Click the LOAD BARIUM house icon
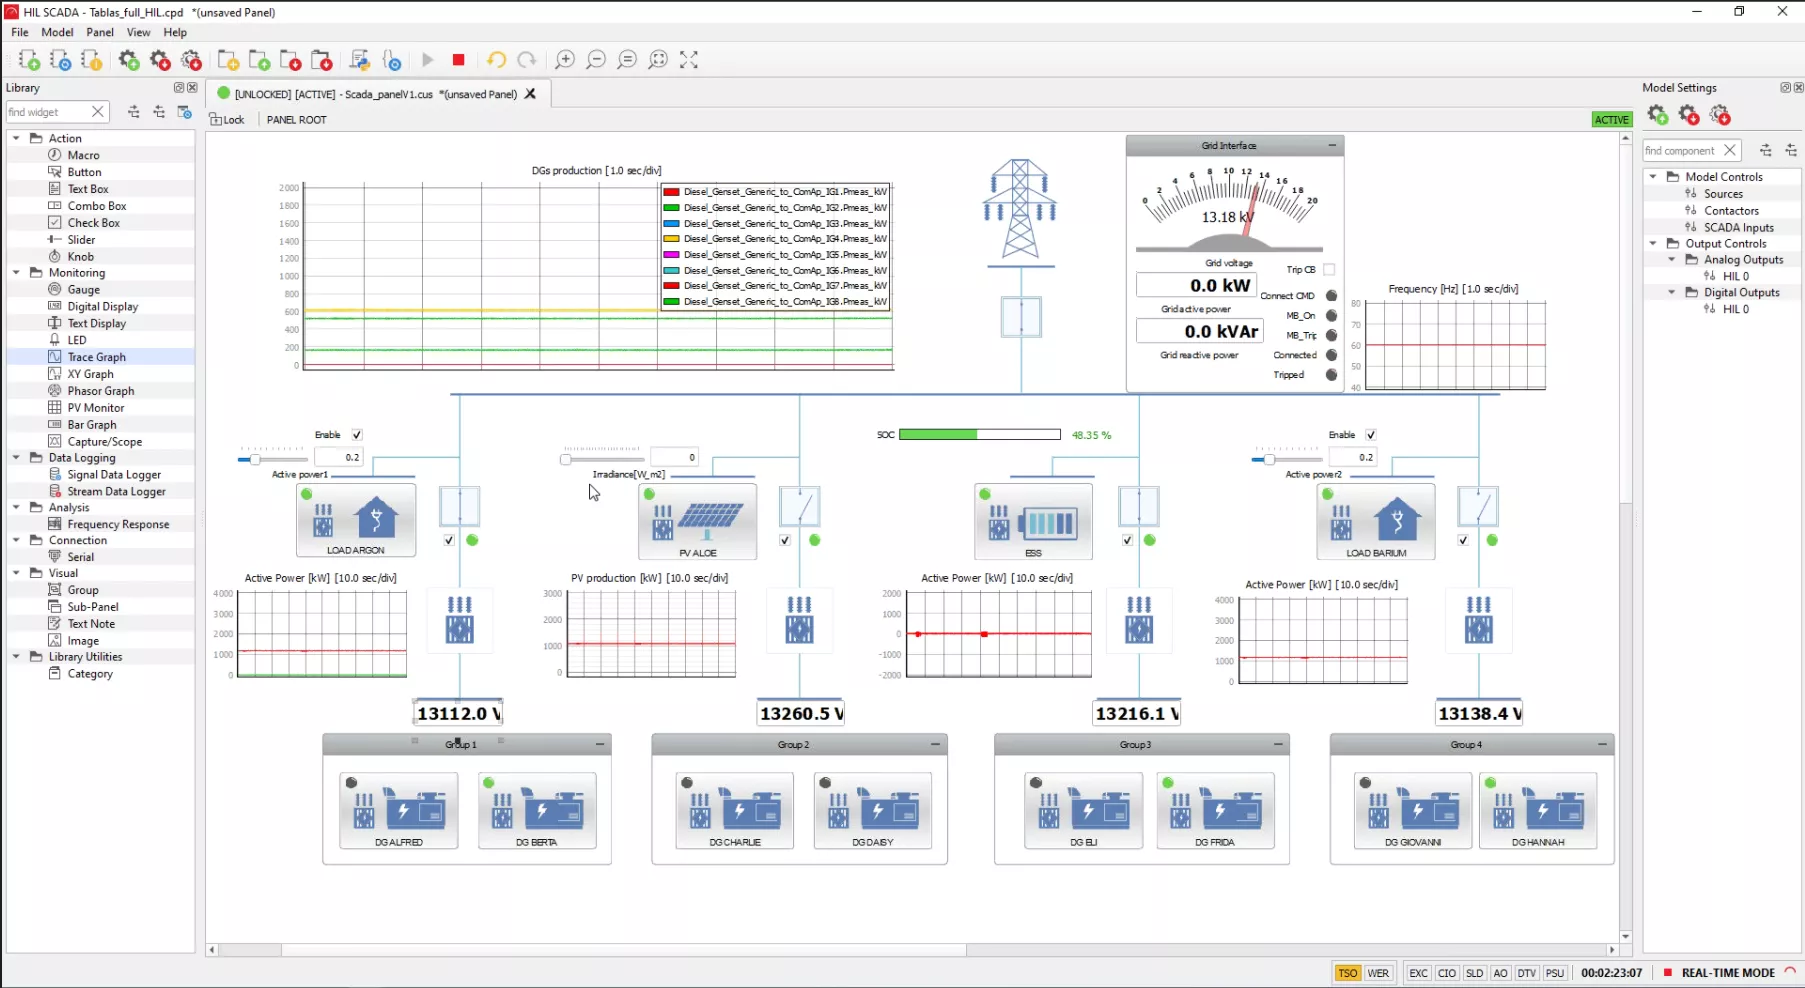This screenshot has height=988, width=1805. 1376,521
